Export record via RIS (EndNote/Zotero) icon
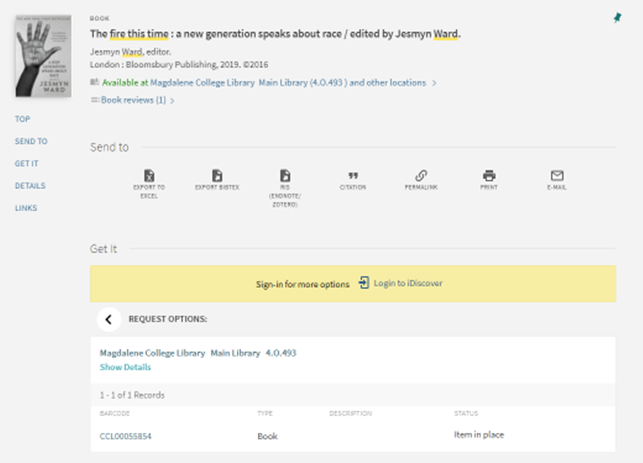Image resolution: width=643 pixels, height=463 pixels. [285, 176]
